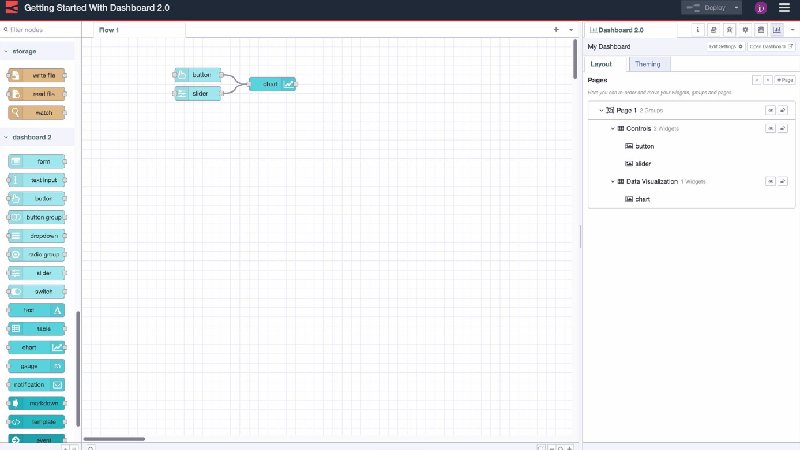Image resolution: width=800 pixels, height=450 pixels.
Task: Select the chart node in palette
Action: point(37,347)
